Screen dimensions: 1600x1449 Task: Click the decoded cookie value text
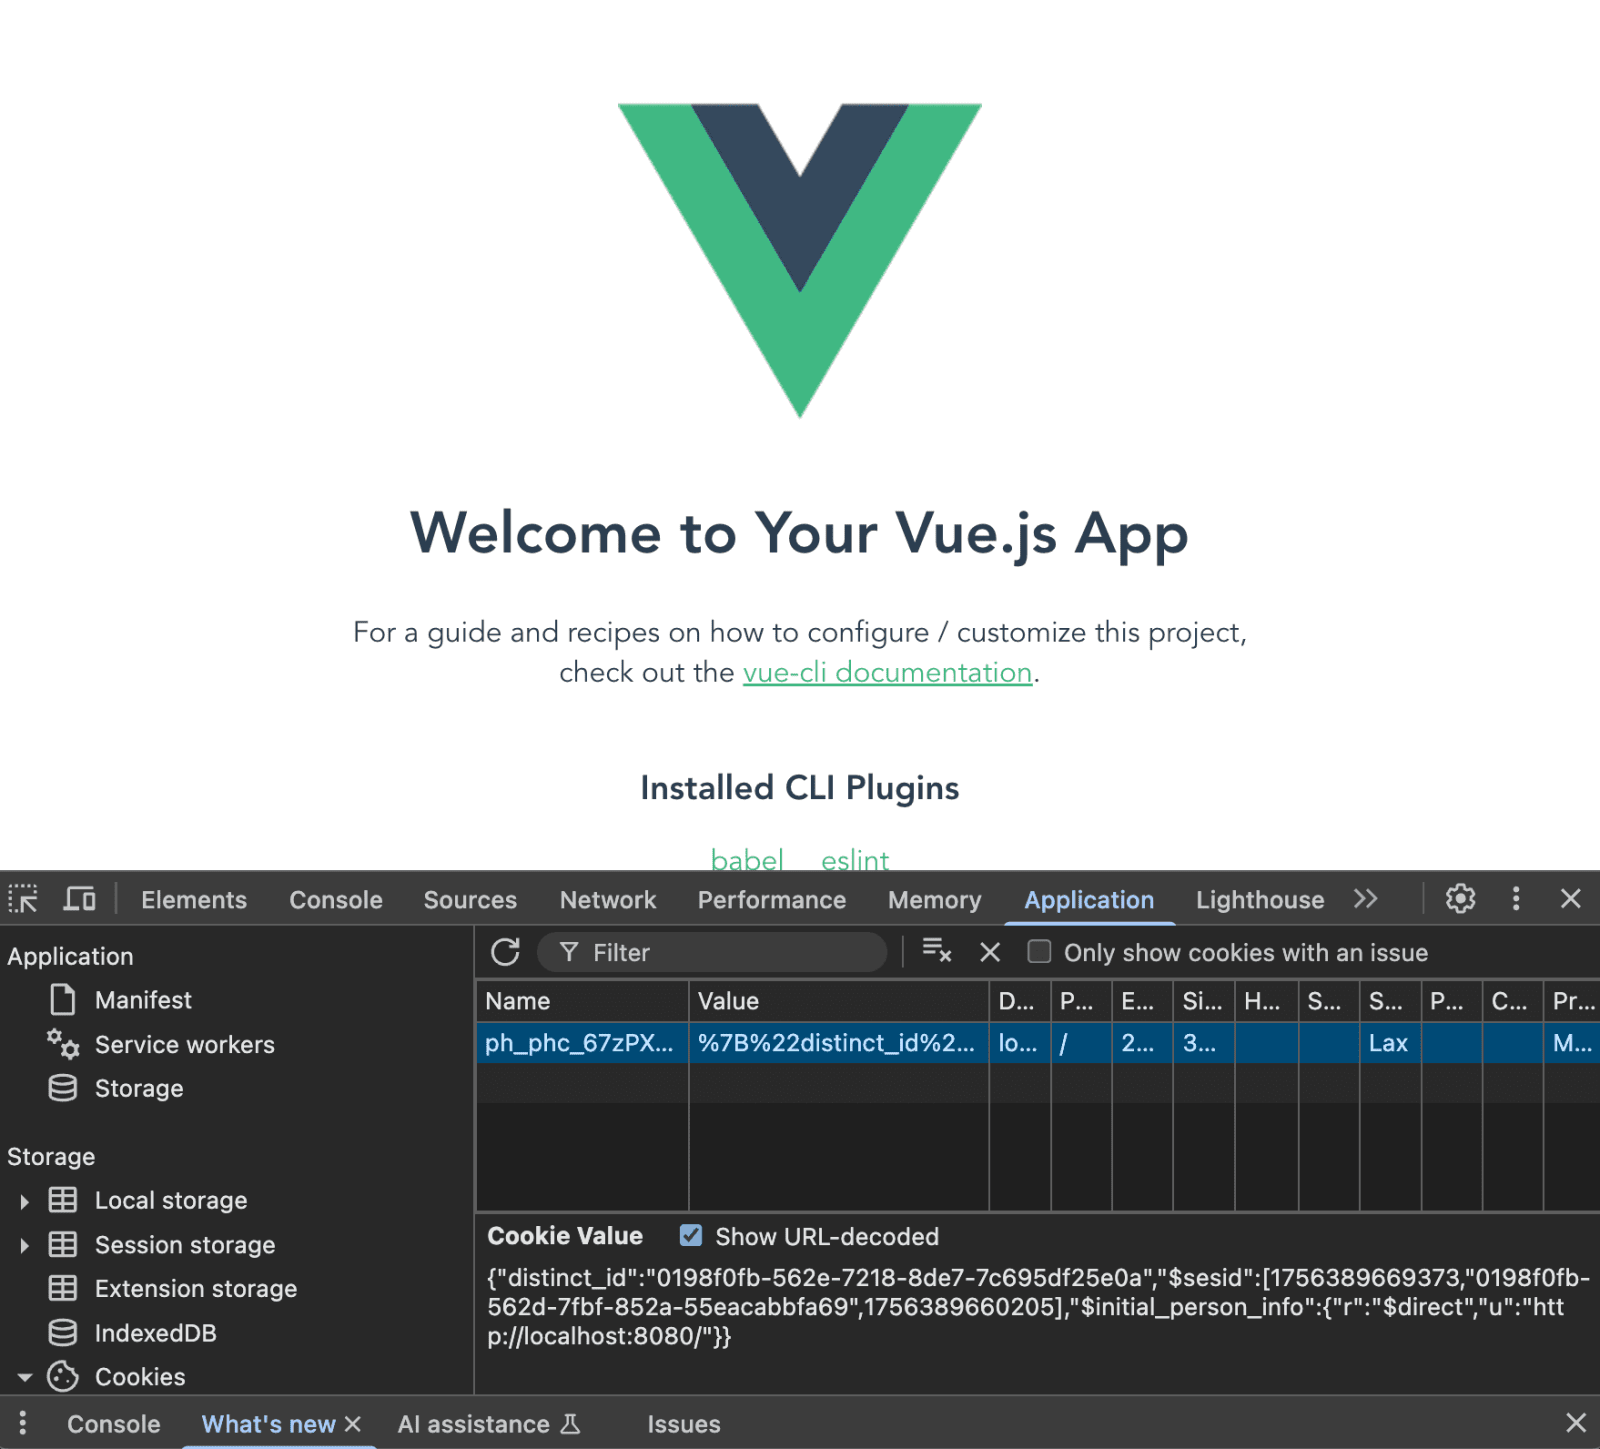pyautogui.click(x=1037, y=1306)
